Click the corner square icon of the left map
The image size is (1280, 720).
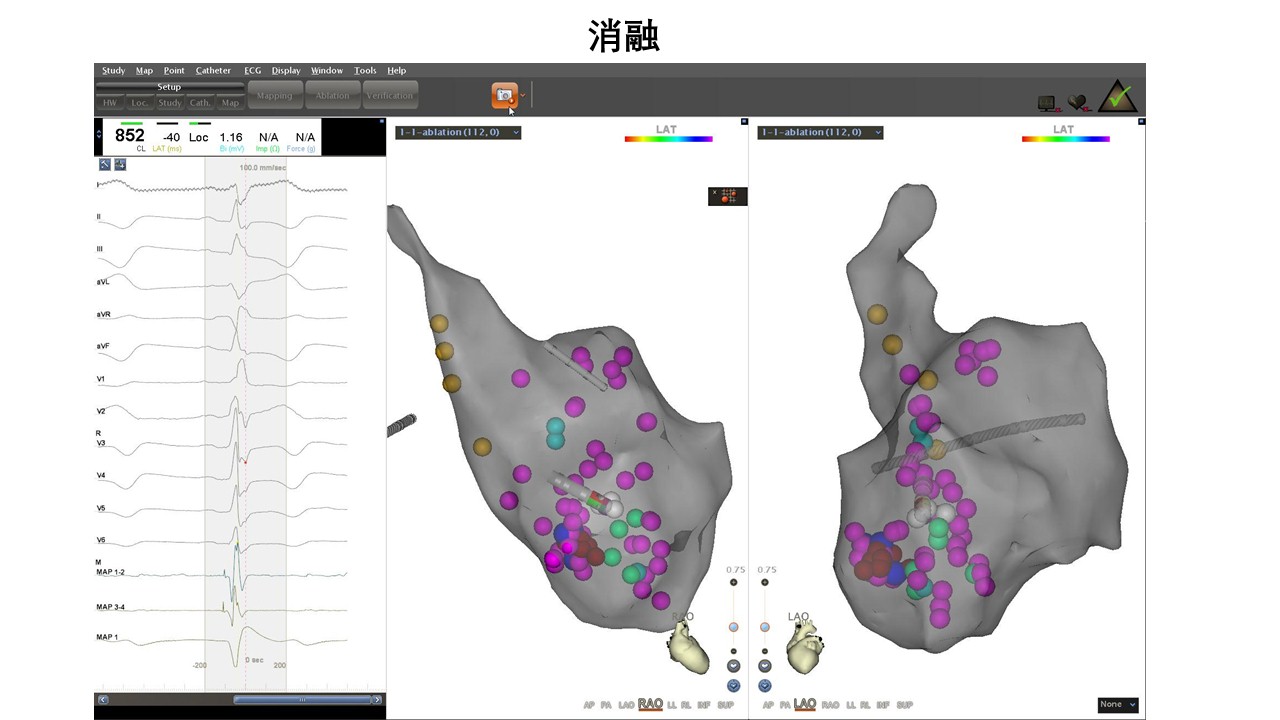[743, 122]
